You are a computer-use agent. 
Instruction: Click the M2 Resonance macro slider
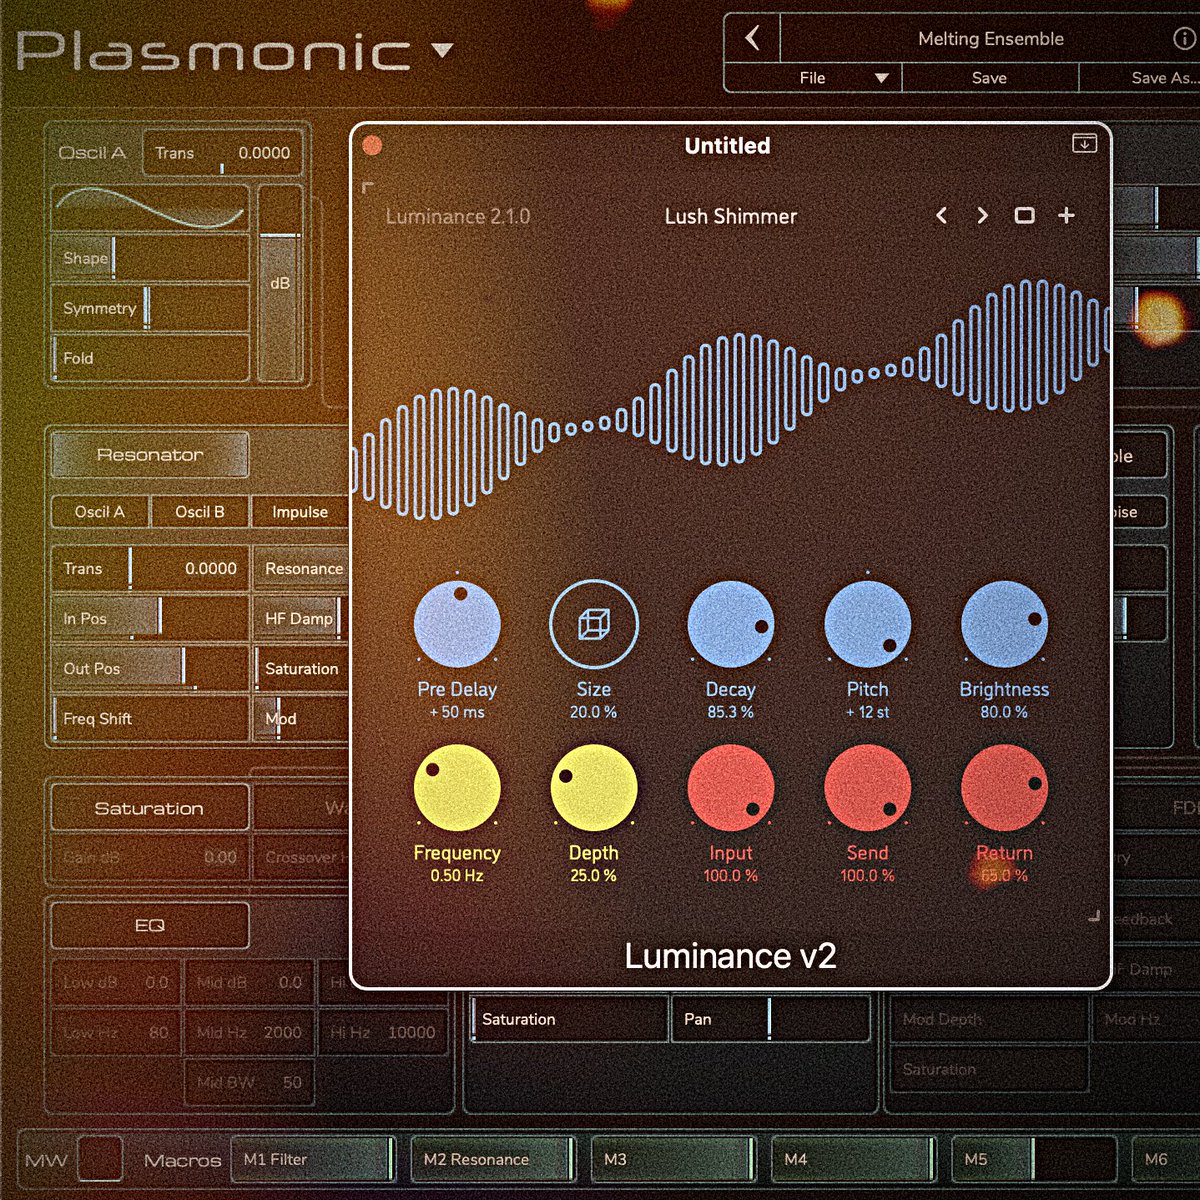pos(494,1159)
